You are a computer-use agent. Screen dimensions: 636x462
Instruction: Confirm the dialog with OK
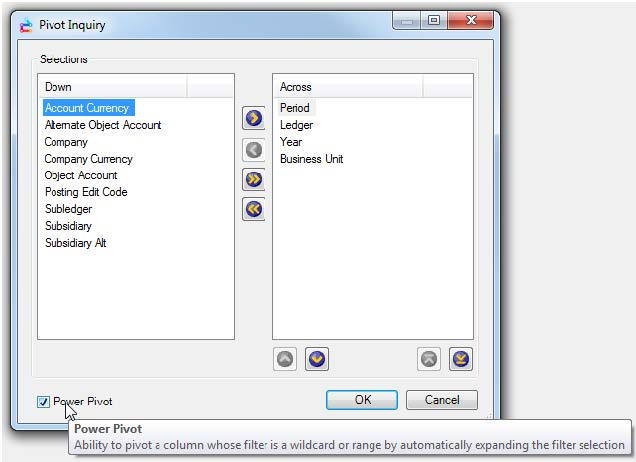pos(362,400)
